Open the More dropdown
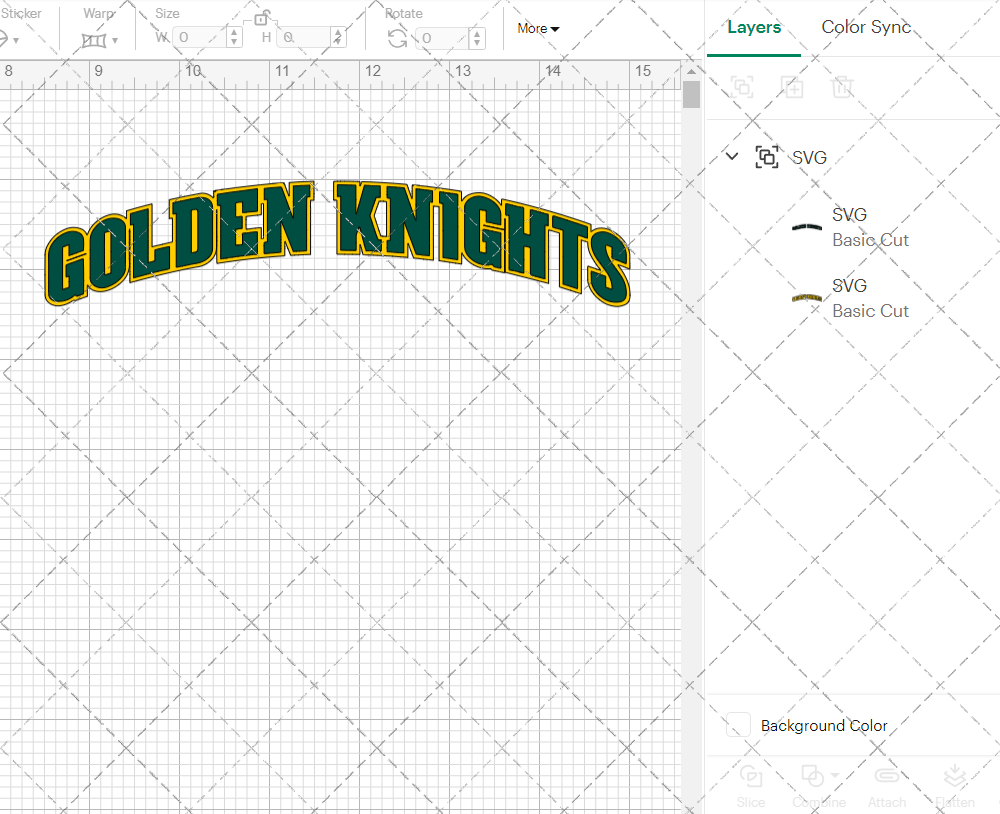 coord(537,29)
